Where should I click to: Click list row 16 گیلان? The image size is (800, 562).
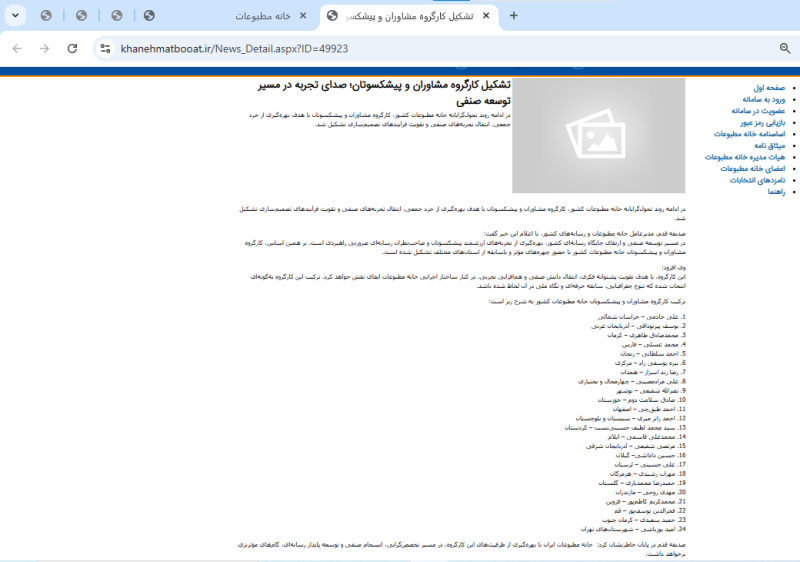coord(651,455)
